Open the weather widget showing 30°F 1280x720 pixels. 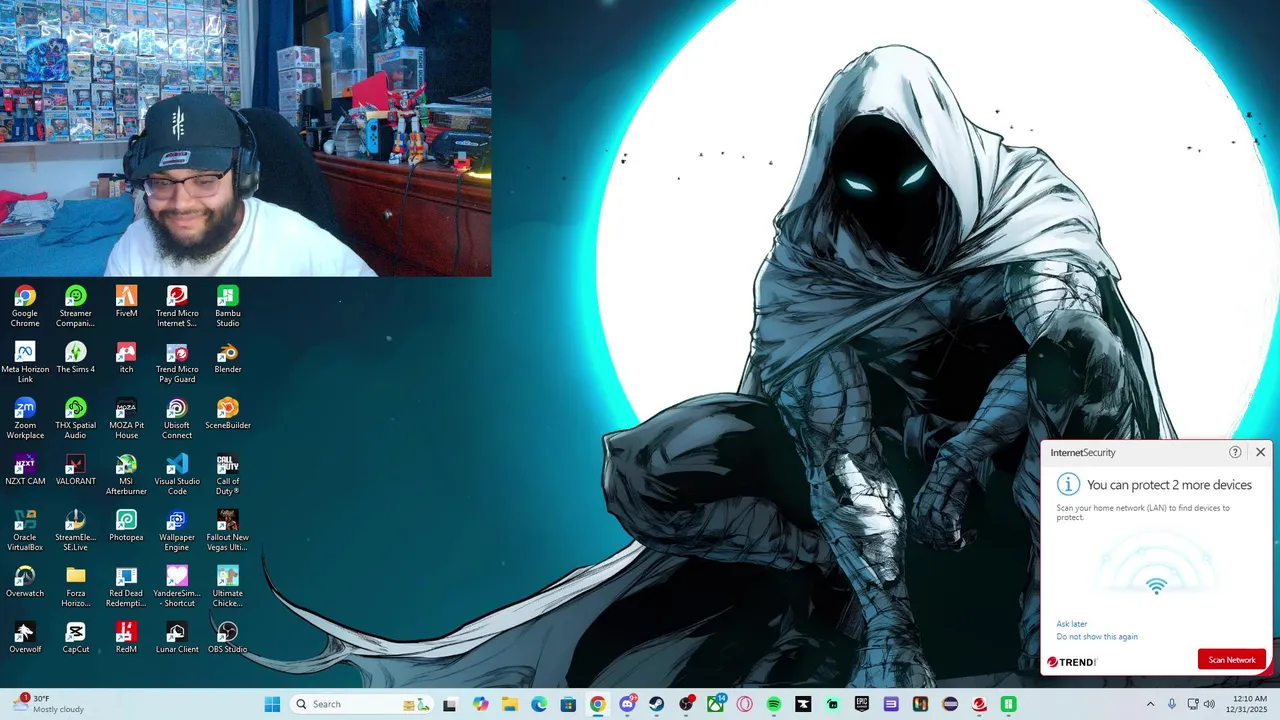[x=48, y=704]
